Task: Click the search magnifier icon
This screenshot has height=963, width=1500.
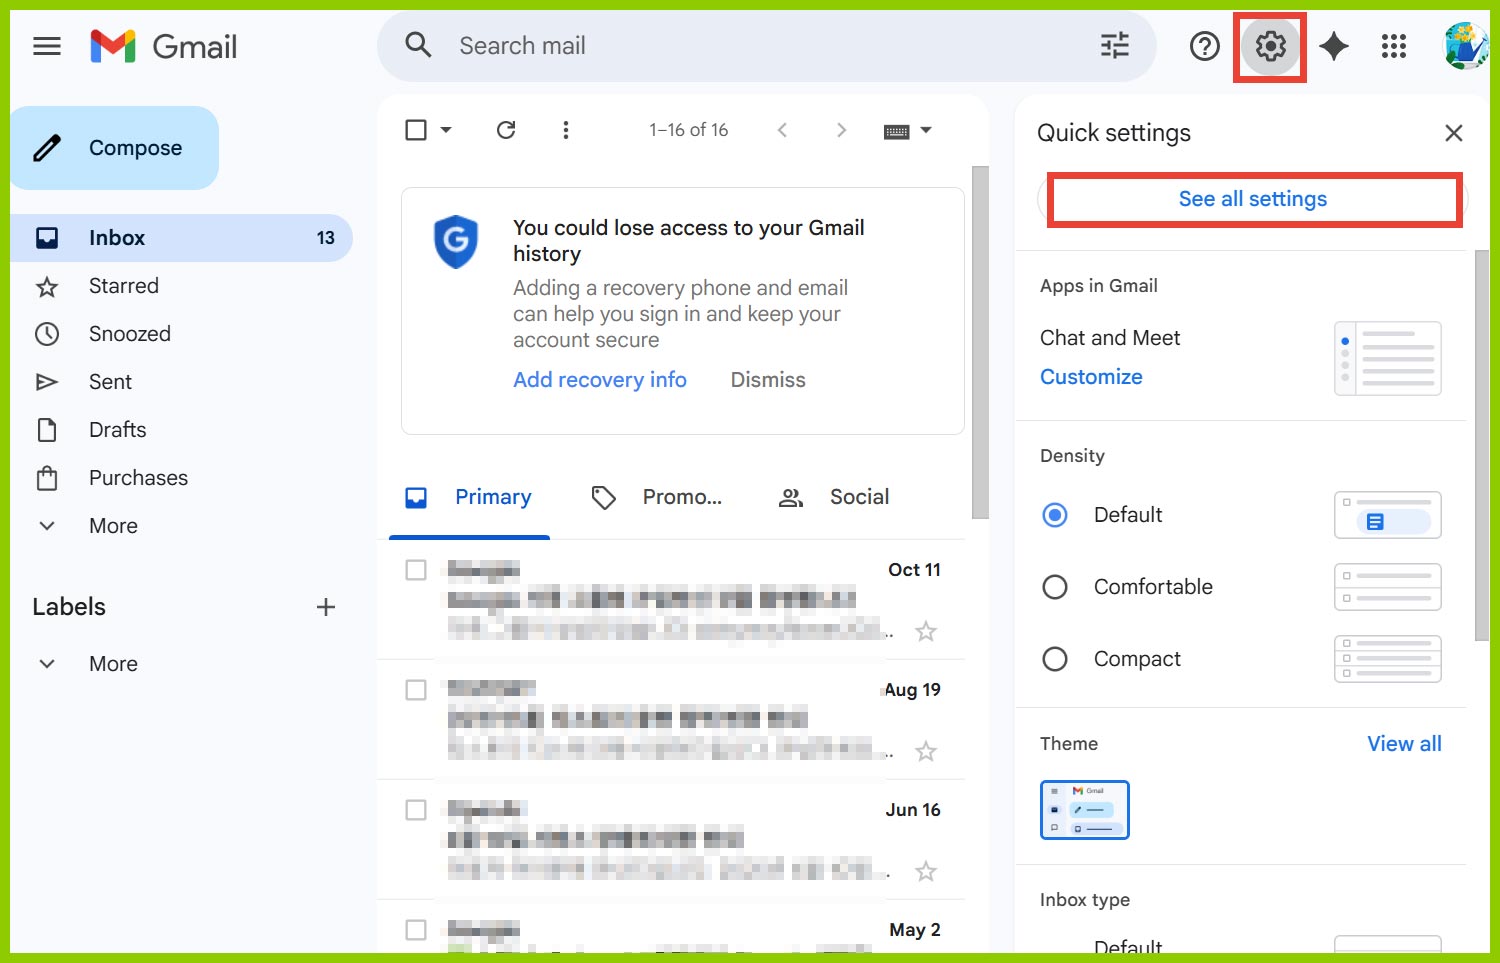Action: (418, 45)
